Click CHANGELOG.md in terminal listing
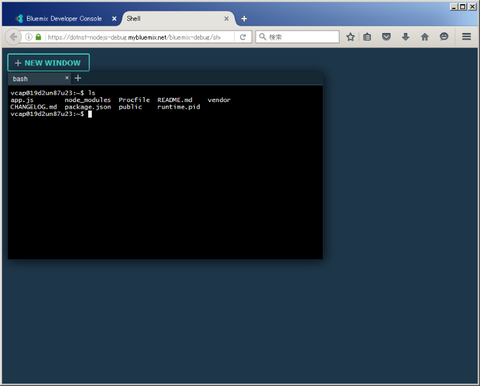Screen dimensions: 480x386 [34, 107]
